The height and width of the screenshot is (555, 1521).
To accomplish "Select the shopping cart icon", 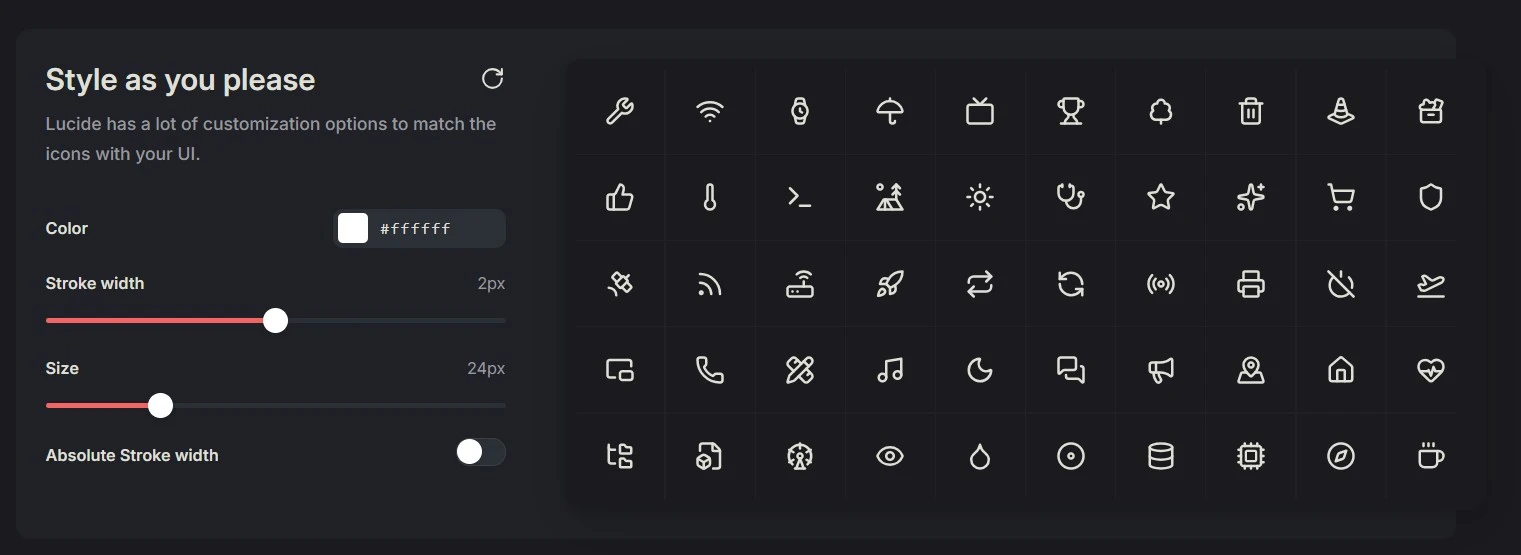I will point(1340,198).
